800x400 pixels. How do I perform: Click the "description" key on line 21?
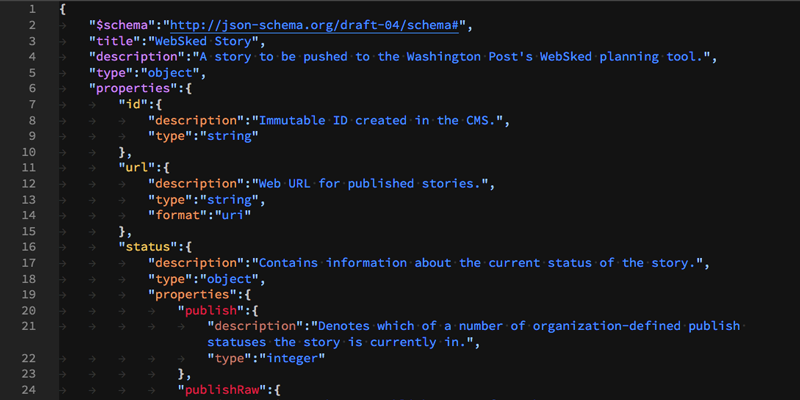[x=255, y=326]
